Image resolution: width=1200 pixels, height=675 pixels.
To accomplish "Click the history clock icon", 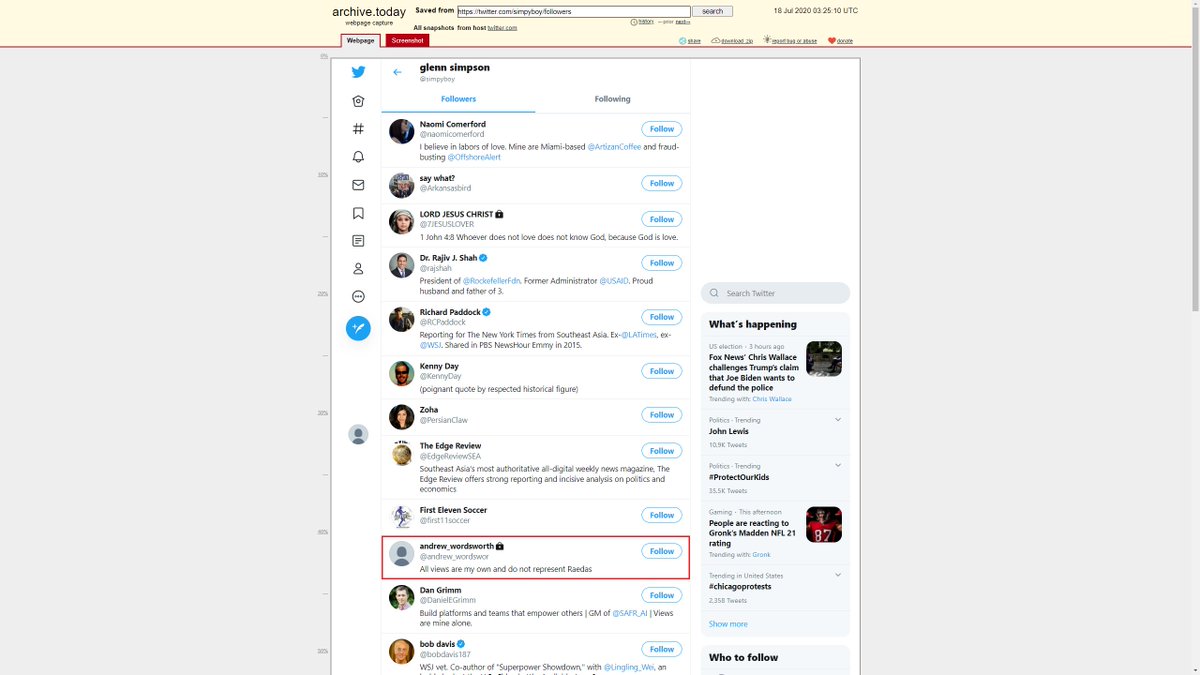I will [635, 21].
